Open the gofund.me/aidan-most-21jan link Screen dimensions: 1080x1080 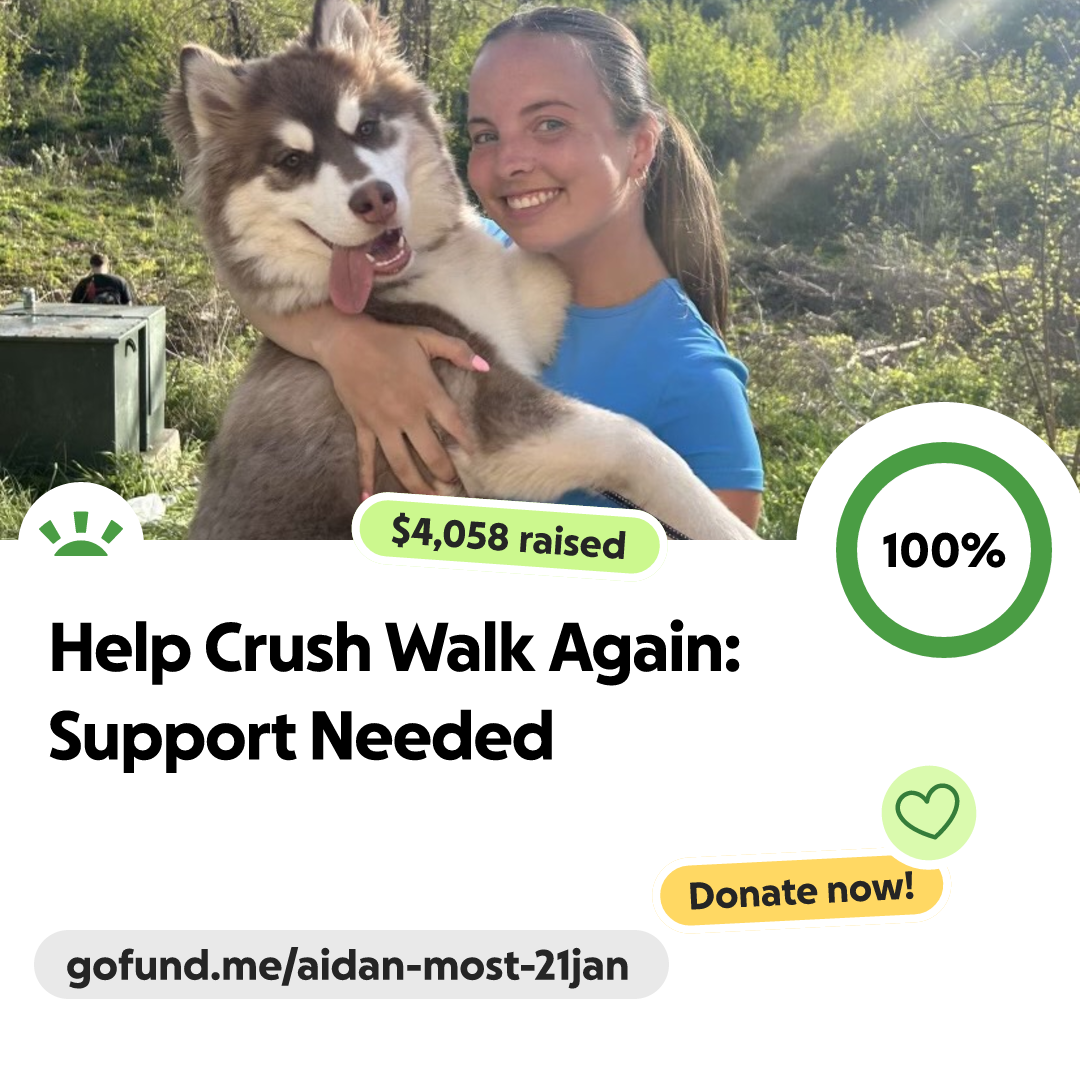(x=351, y=964)
